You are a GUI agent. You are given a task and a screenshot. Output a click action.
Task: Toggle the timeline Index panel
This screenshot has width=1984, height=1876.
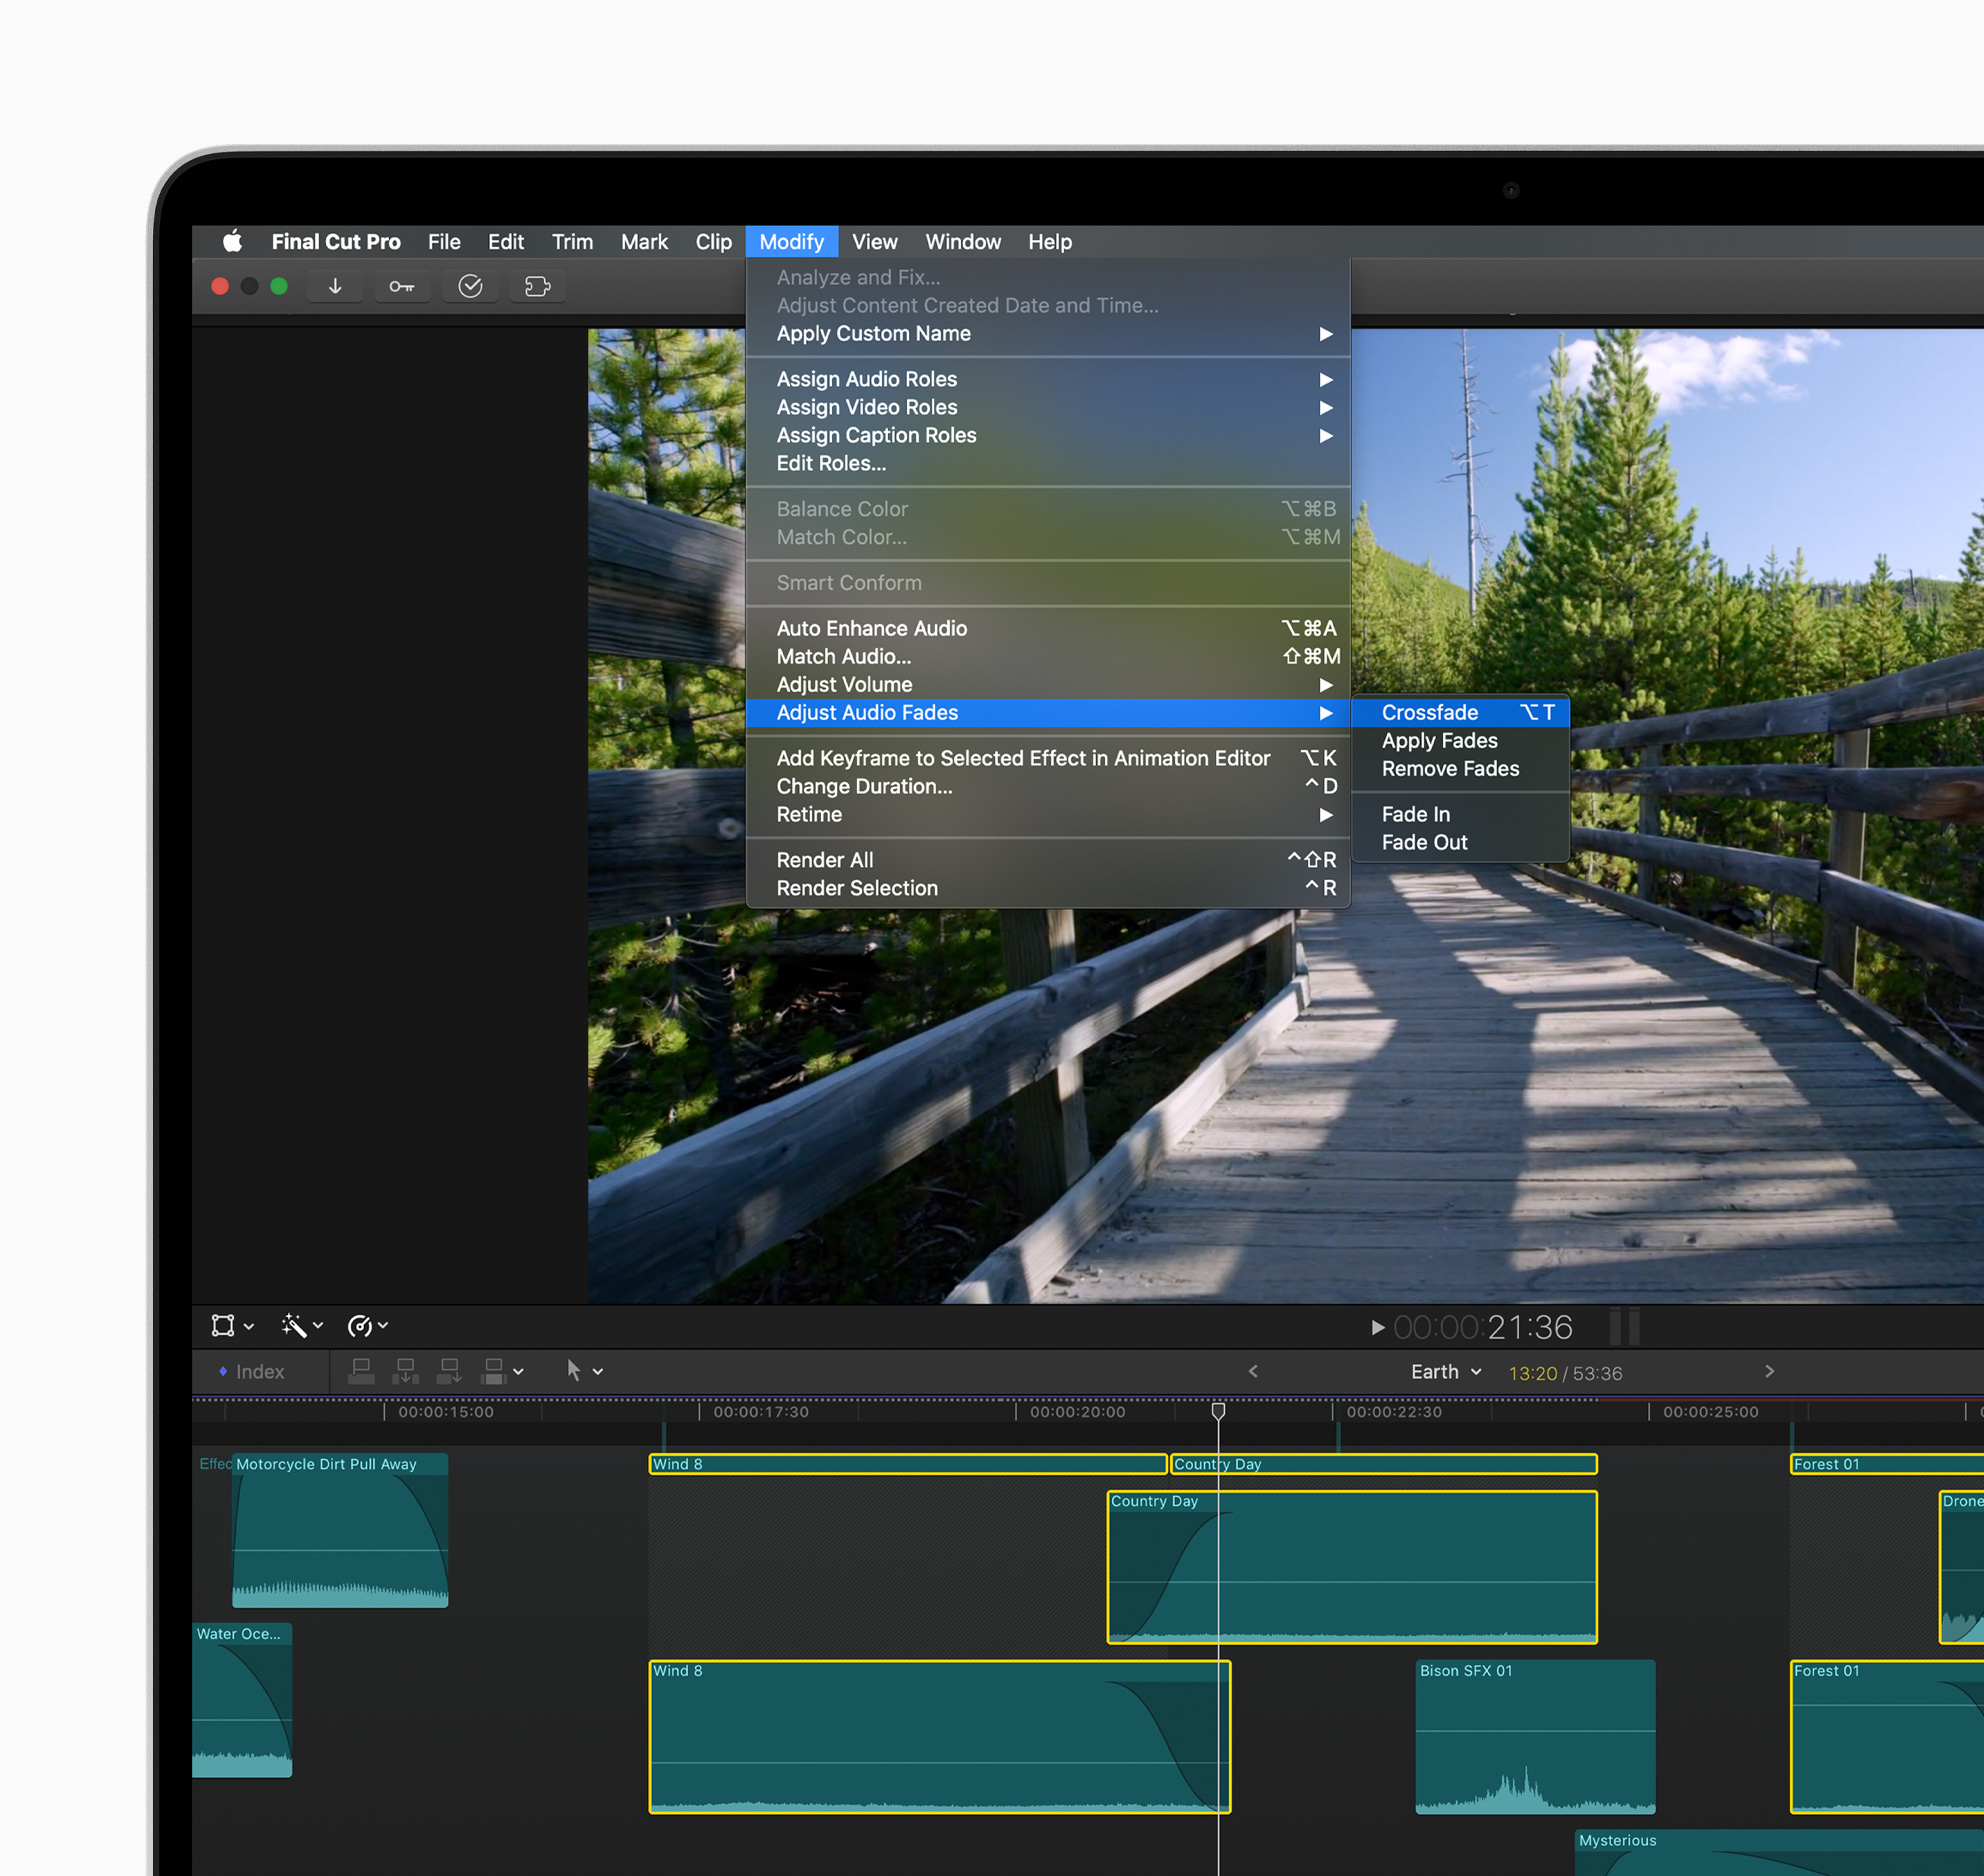[256, 1371]
